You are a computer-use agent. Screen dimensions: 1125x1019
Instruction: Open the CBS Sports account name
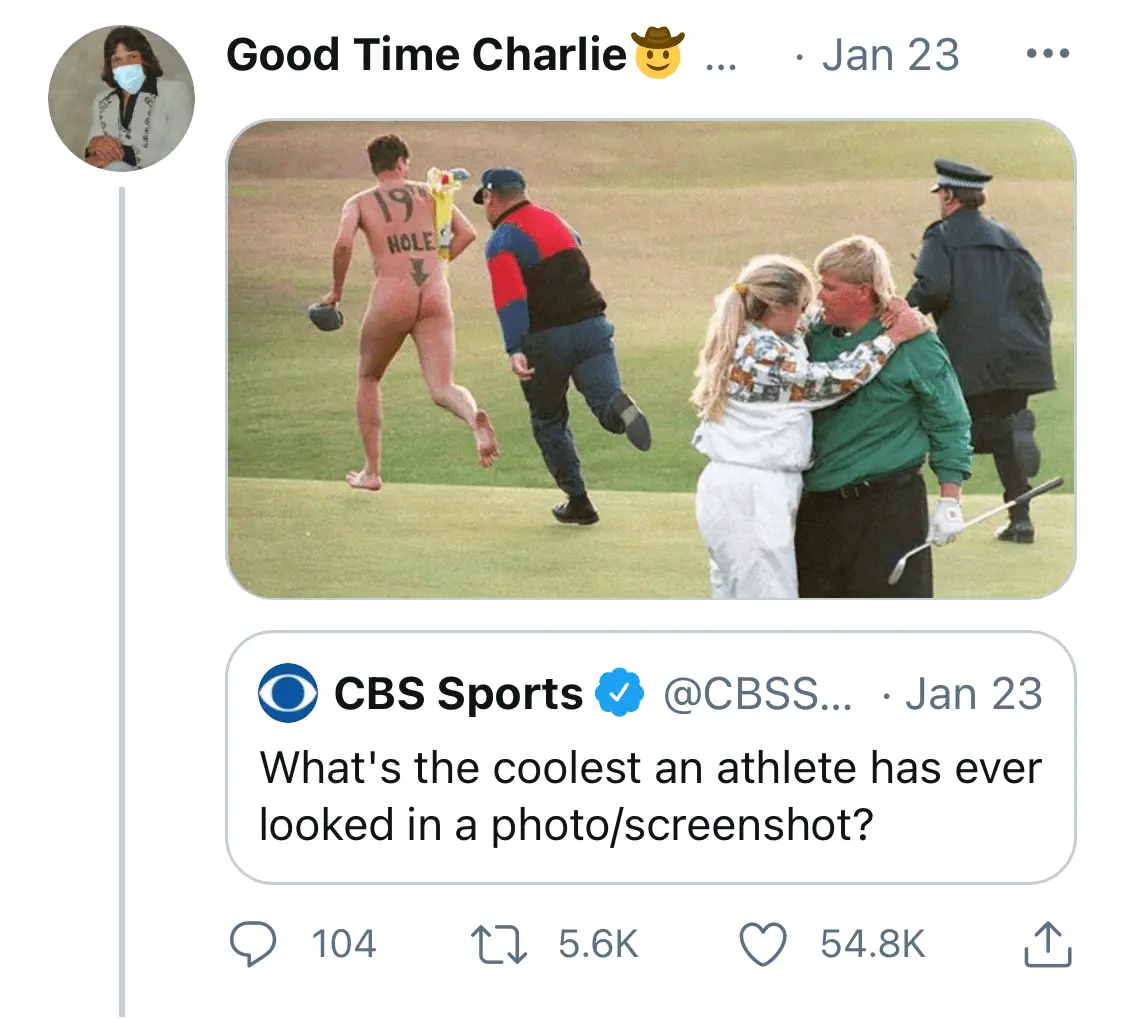[458, 694]
